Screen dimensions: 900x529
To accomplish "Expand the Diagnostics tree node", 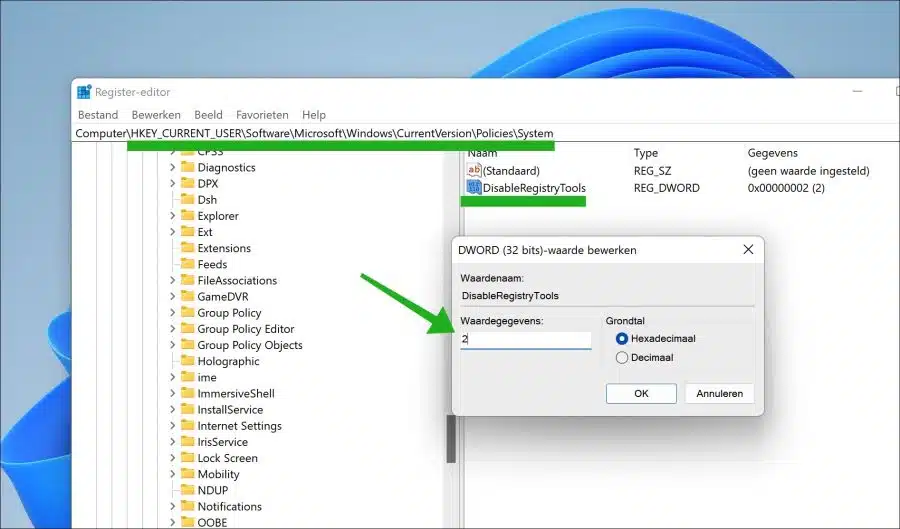I will (x=173, y=167).
